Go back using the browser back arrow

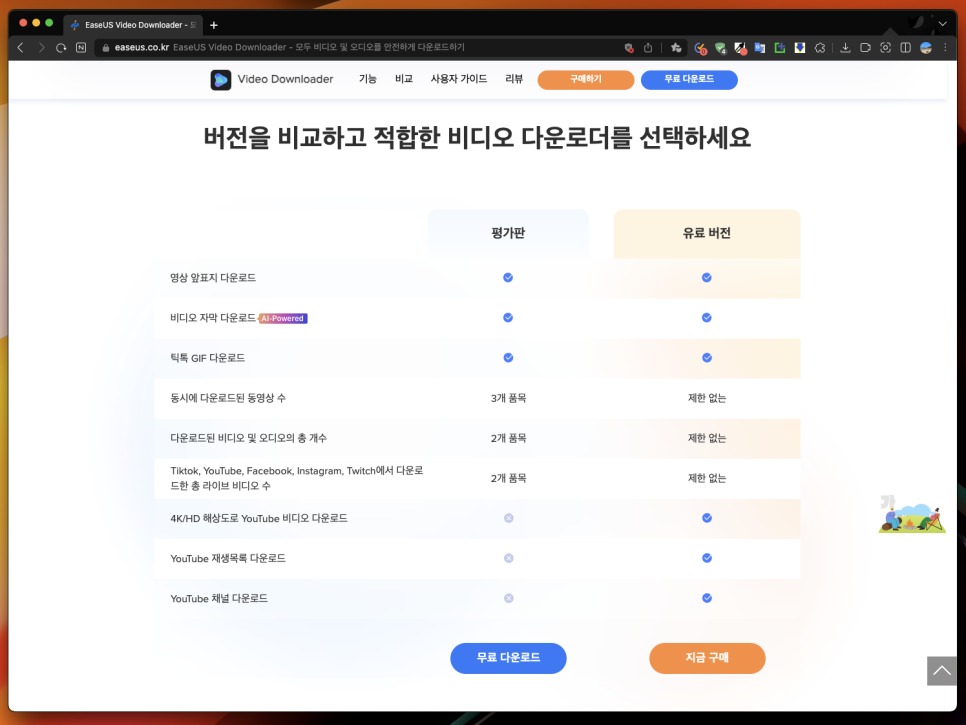click(x=20, y=47)
